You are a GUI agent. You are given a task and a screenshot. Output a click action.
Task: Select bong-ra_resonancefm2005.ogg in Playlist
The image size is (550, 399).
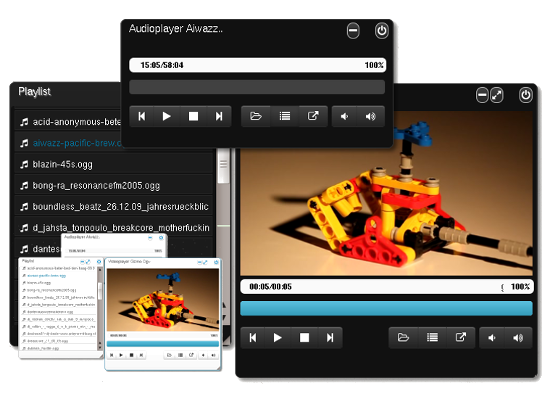(x=114, y=185)
